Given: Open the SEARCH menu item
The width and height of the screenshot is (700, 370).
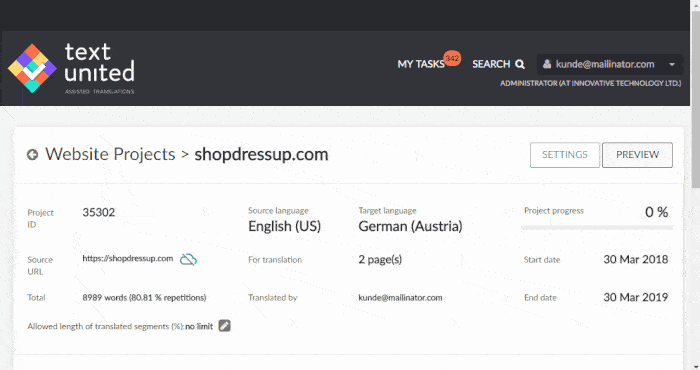Looking at the screenshot, I should 498,64.
